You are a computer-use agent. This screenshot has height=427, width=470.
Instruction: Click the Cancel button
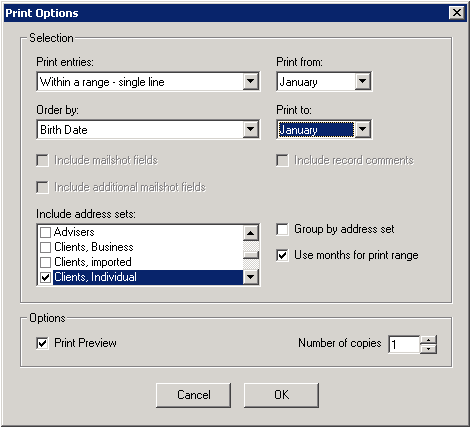click(x=193, y=395)
